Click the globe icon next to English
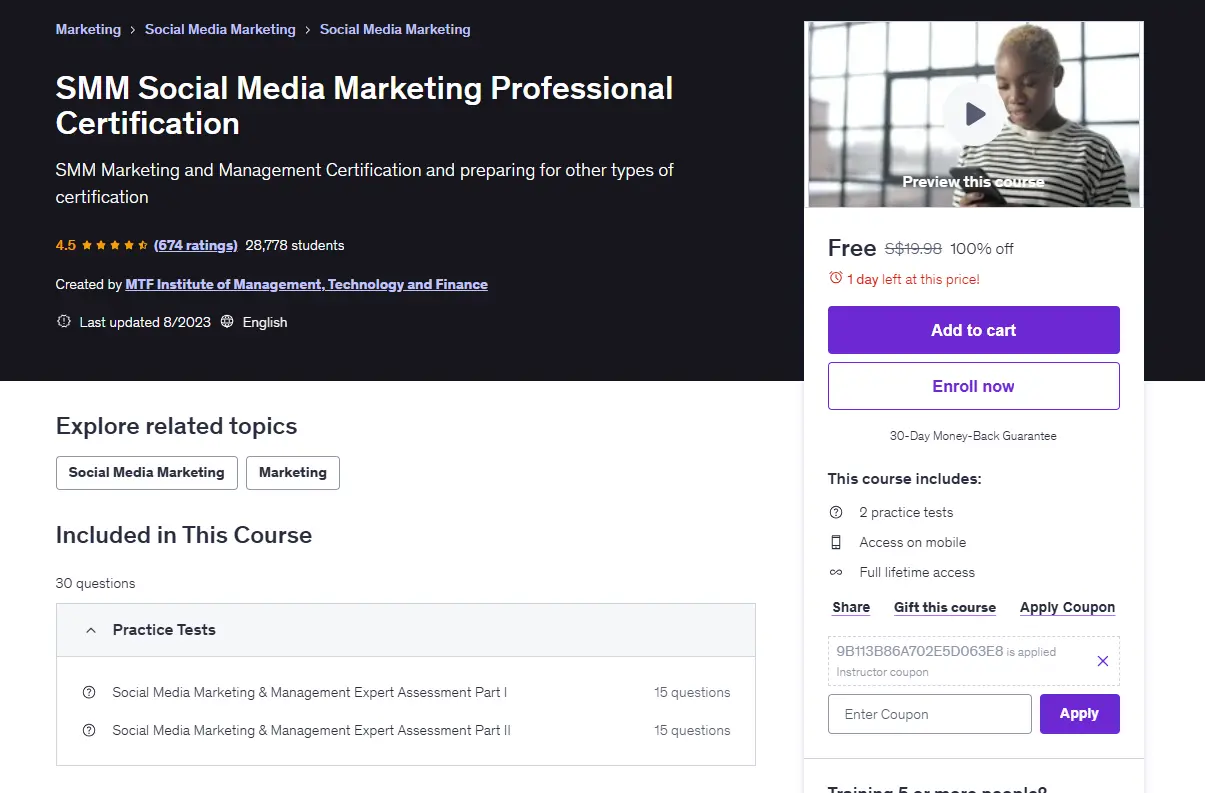The image size is (1205, 793). click(x=227, y=322)
